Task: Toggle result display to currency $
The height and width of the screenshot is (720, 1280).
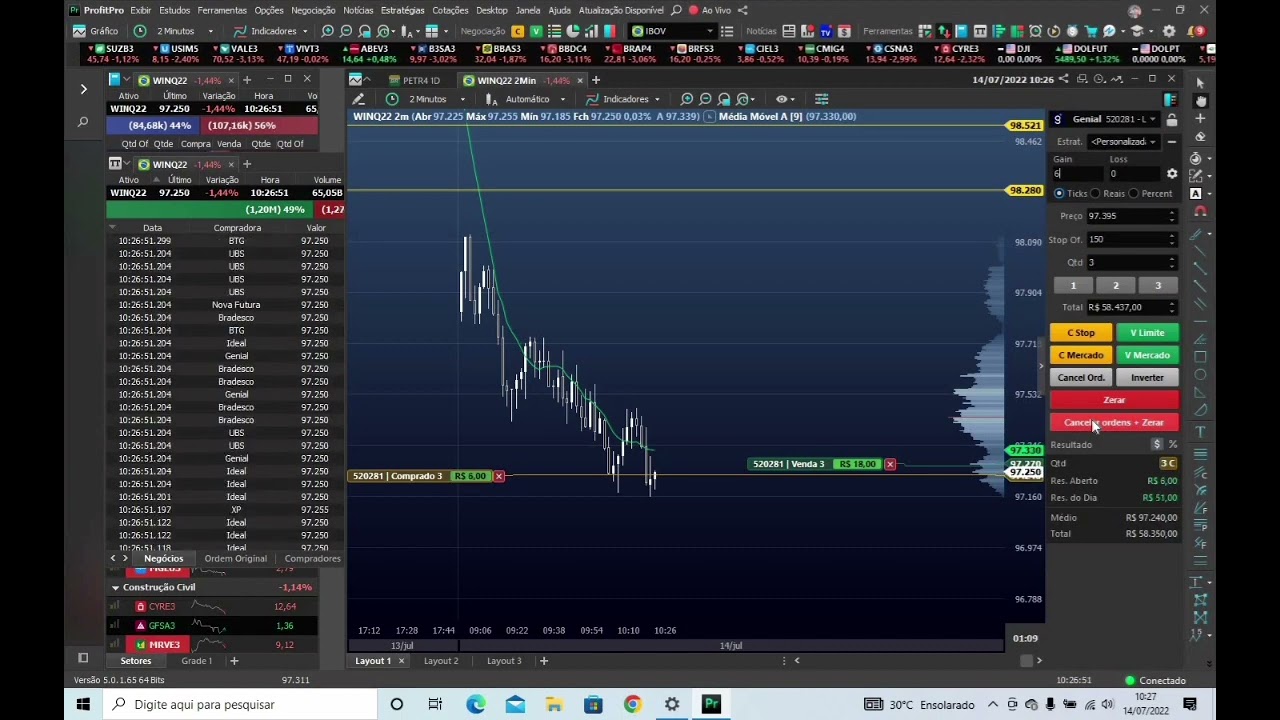Action: pyautogui.click(x=1157, y=444)
